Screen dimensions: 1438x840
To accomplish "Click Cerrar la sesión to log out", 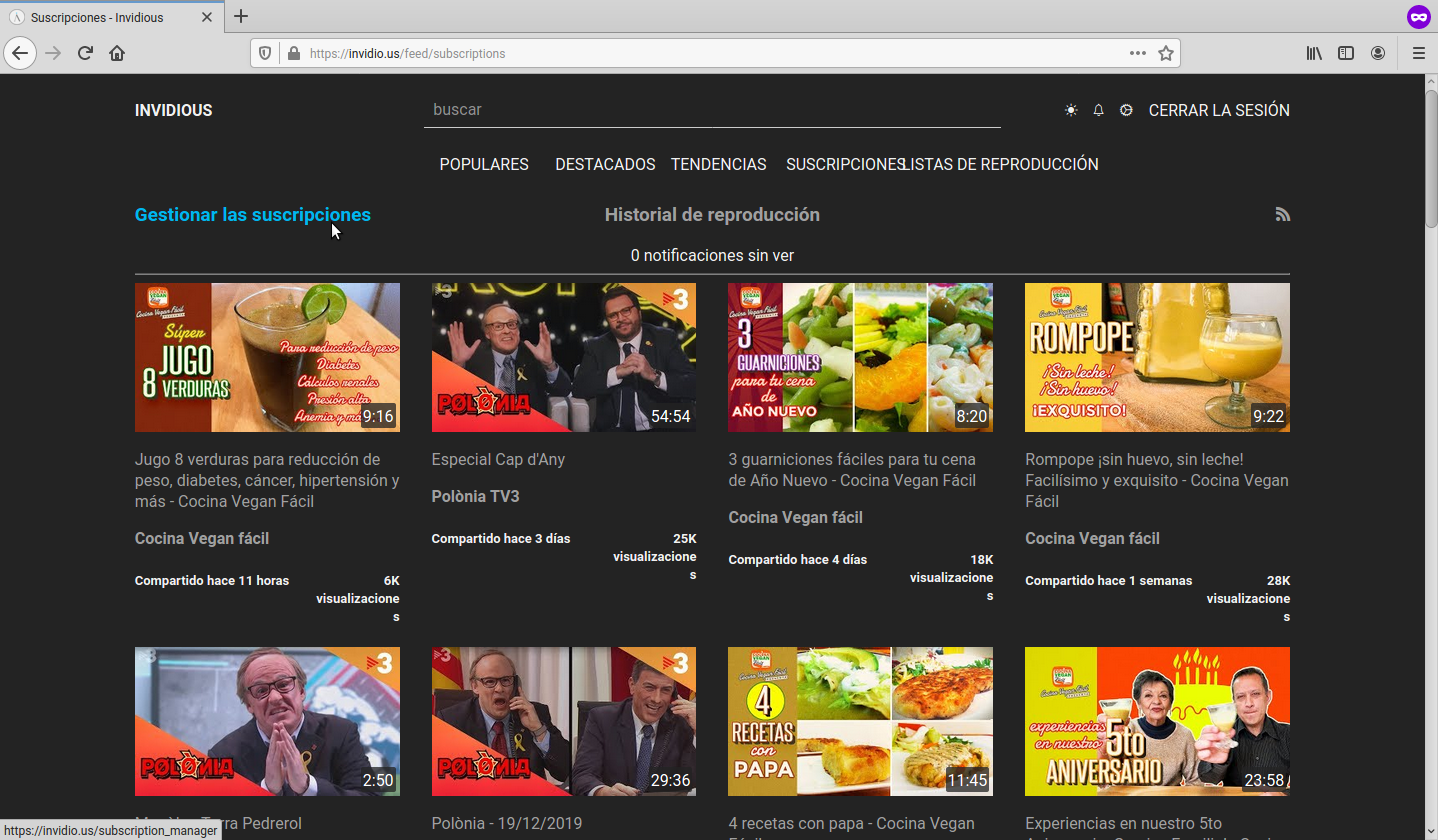I will click(1219, 110).
